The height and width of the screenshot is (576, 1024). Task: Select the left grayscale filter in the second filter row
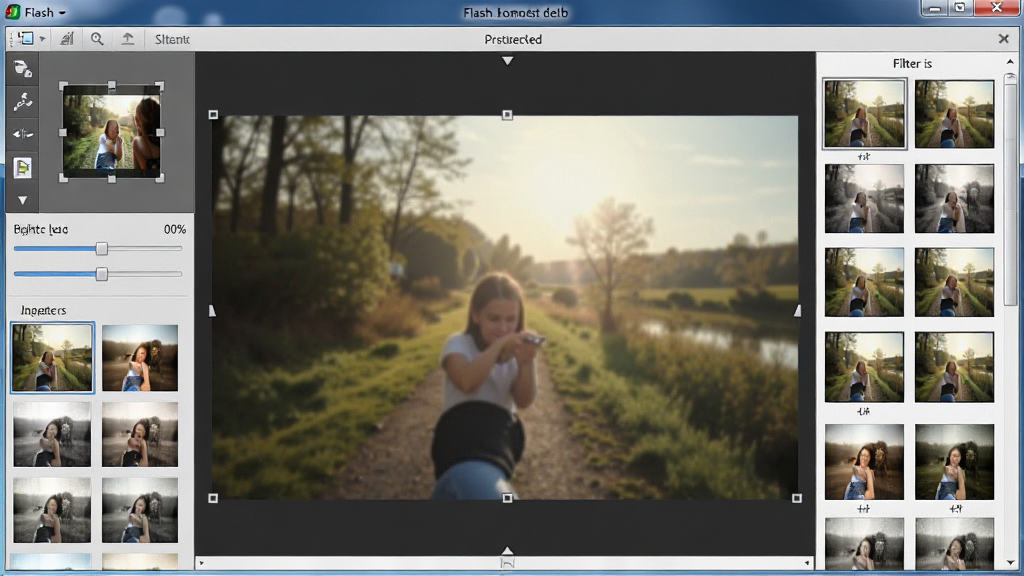(x=864, y=199)
